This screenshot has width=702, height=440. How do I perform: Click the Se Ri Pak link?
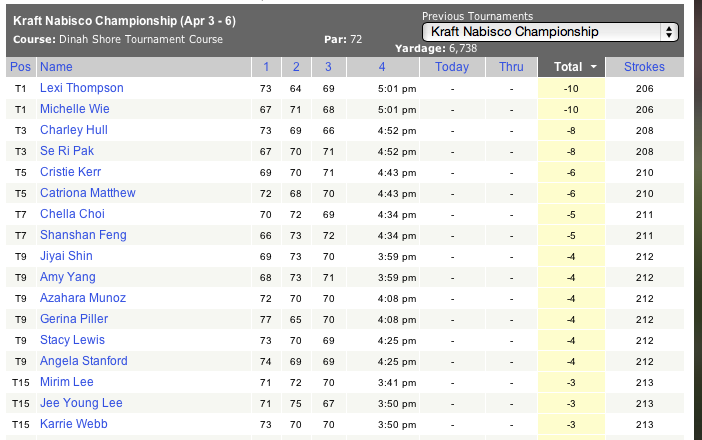(x=67, y=151)
